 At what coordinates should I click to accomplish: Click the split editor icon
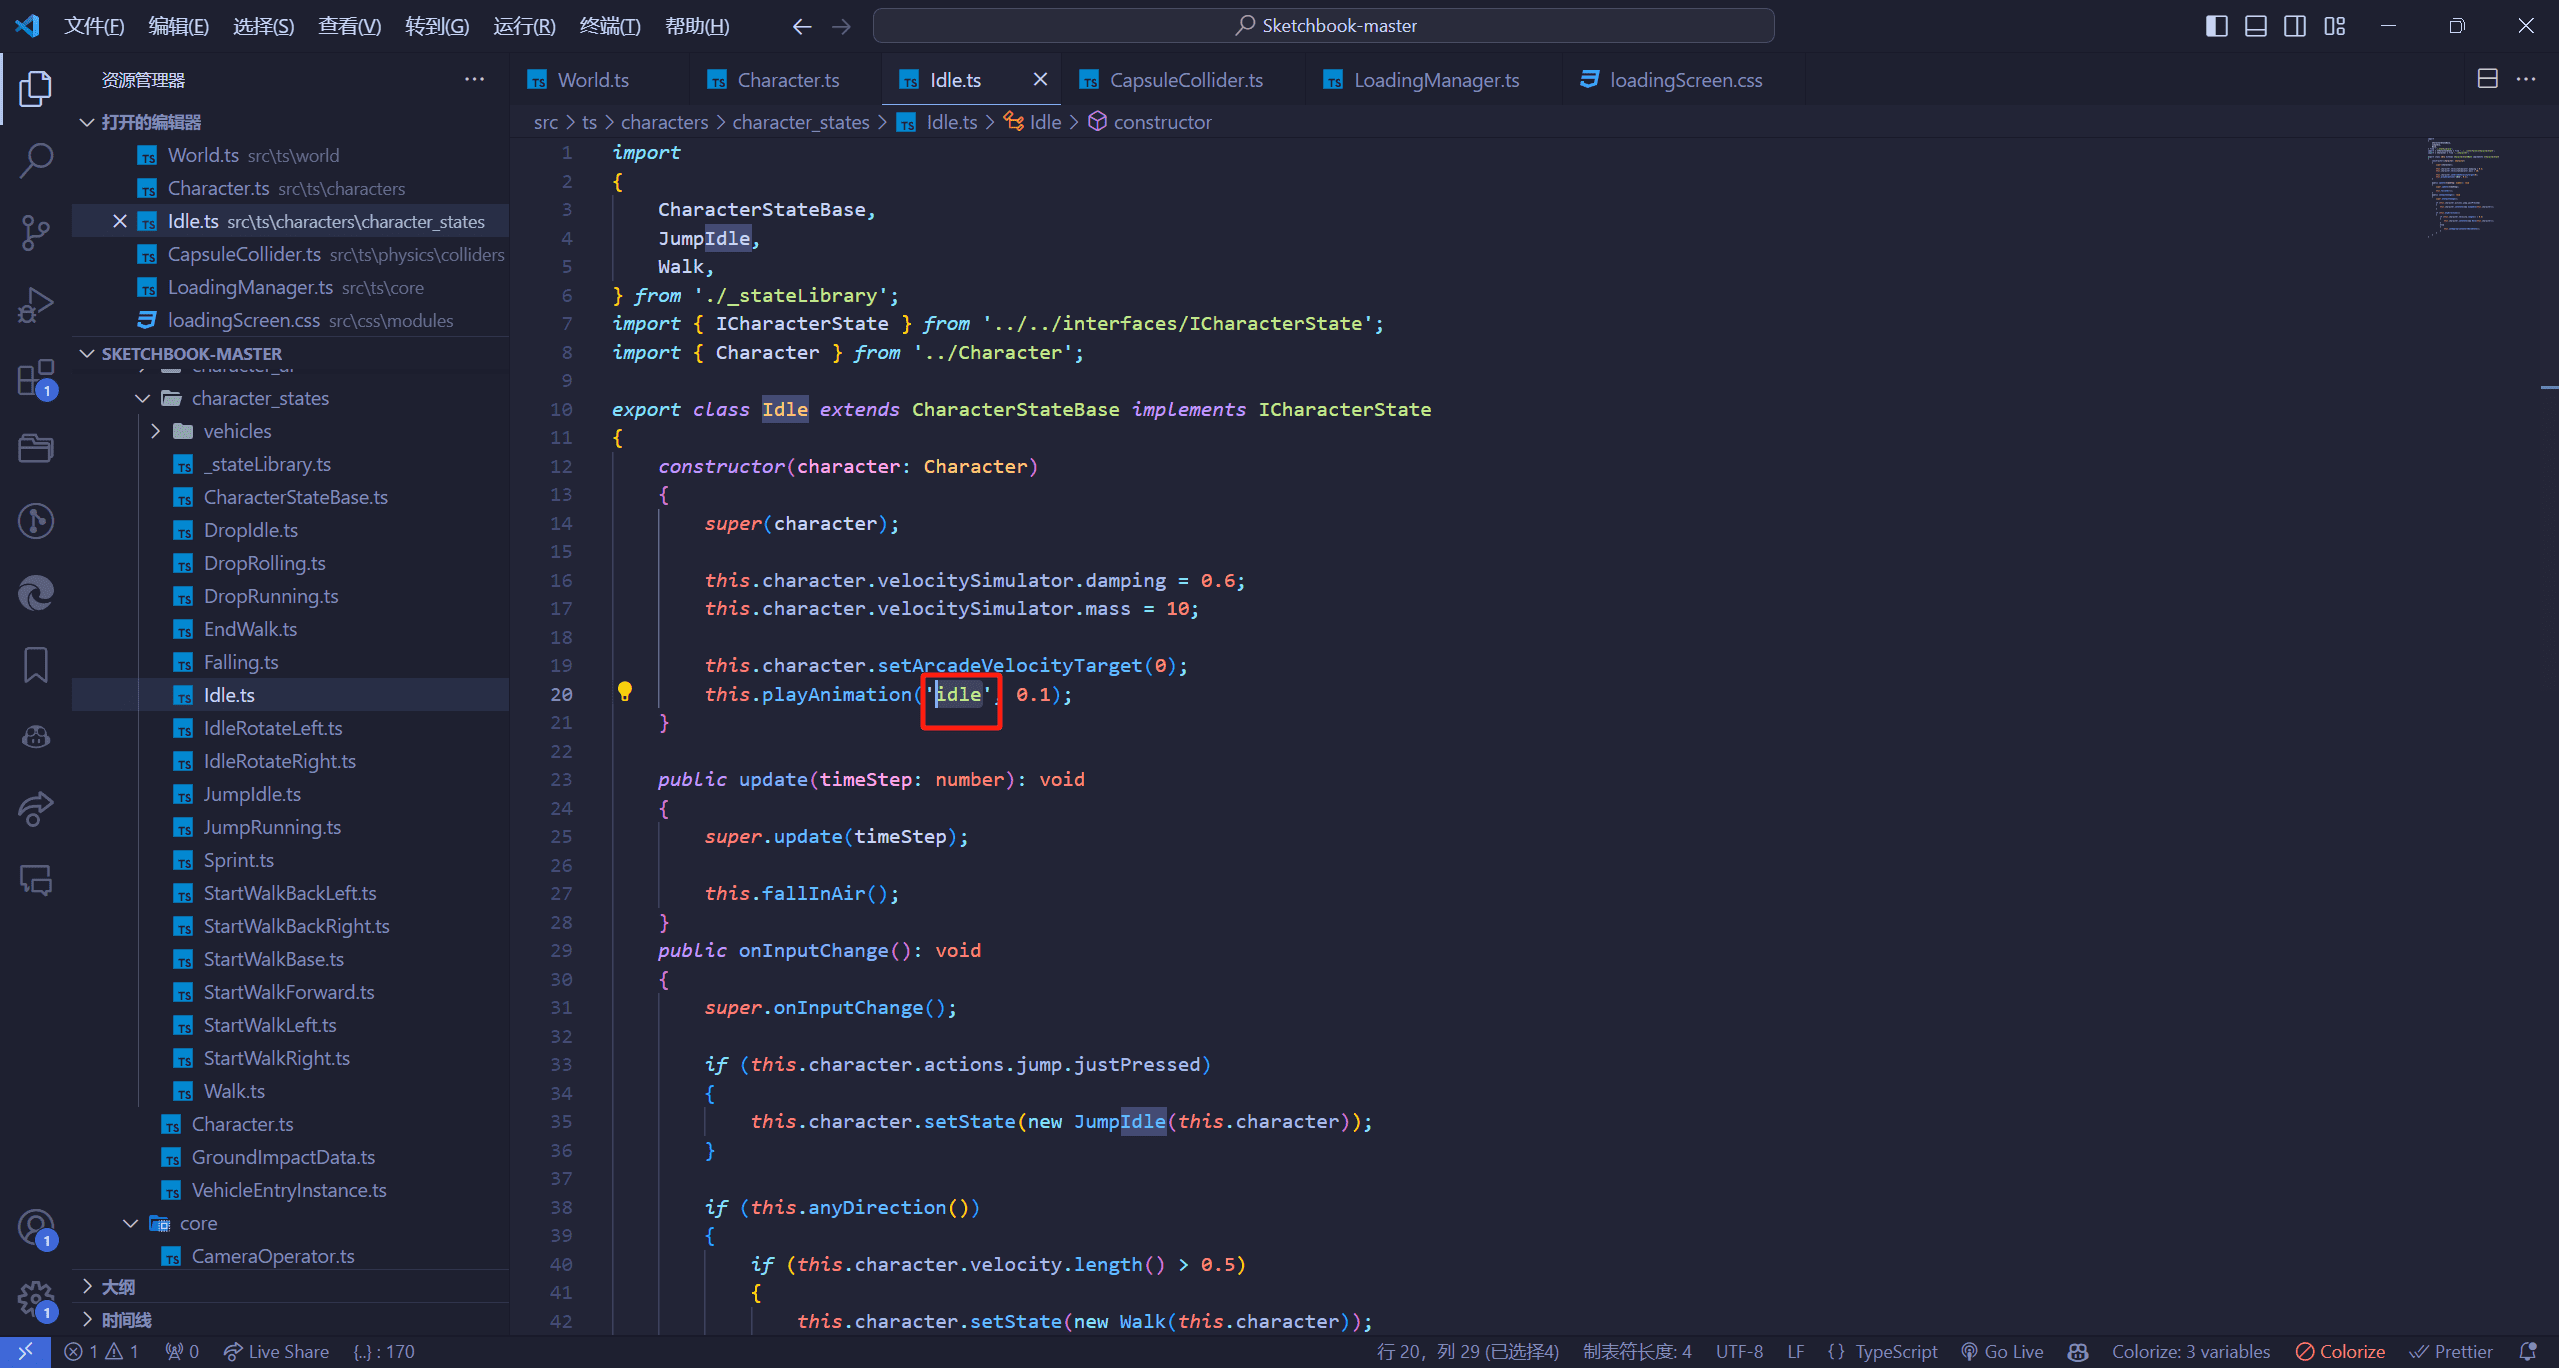click(x=2488, y=79)
